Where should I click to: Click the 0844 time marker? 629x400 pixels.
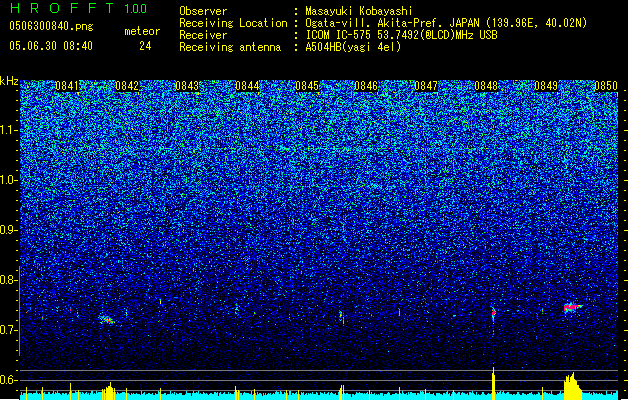(247, 86)
